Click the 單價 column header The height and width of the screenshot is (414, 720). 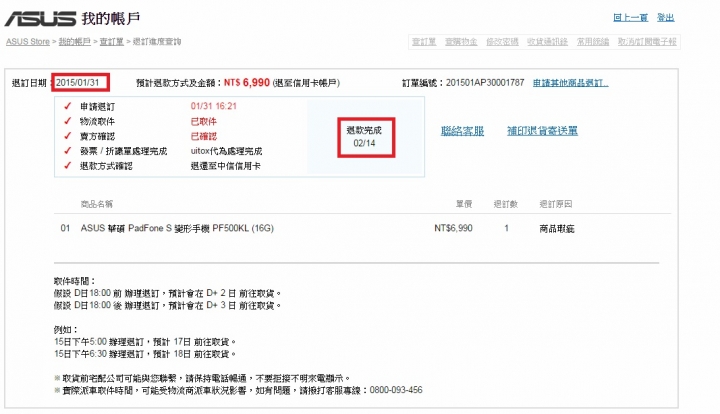[x=464, y=204]
